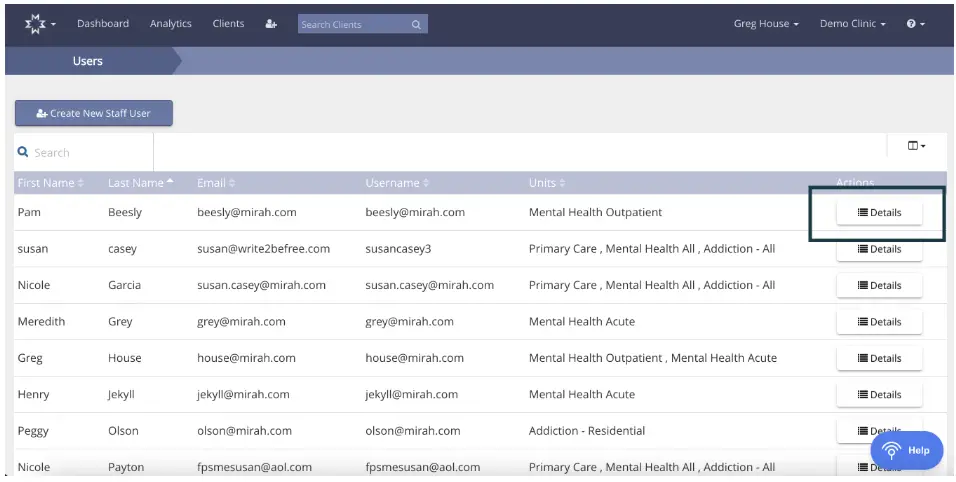Click email beesly@mirah.com in Email column
This screenshot has height=482, width=956.
pyautogui.click(x=246, y=213)
